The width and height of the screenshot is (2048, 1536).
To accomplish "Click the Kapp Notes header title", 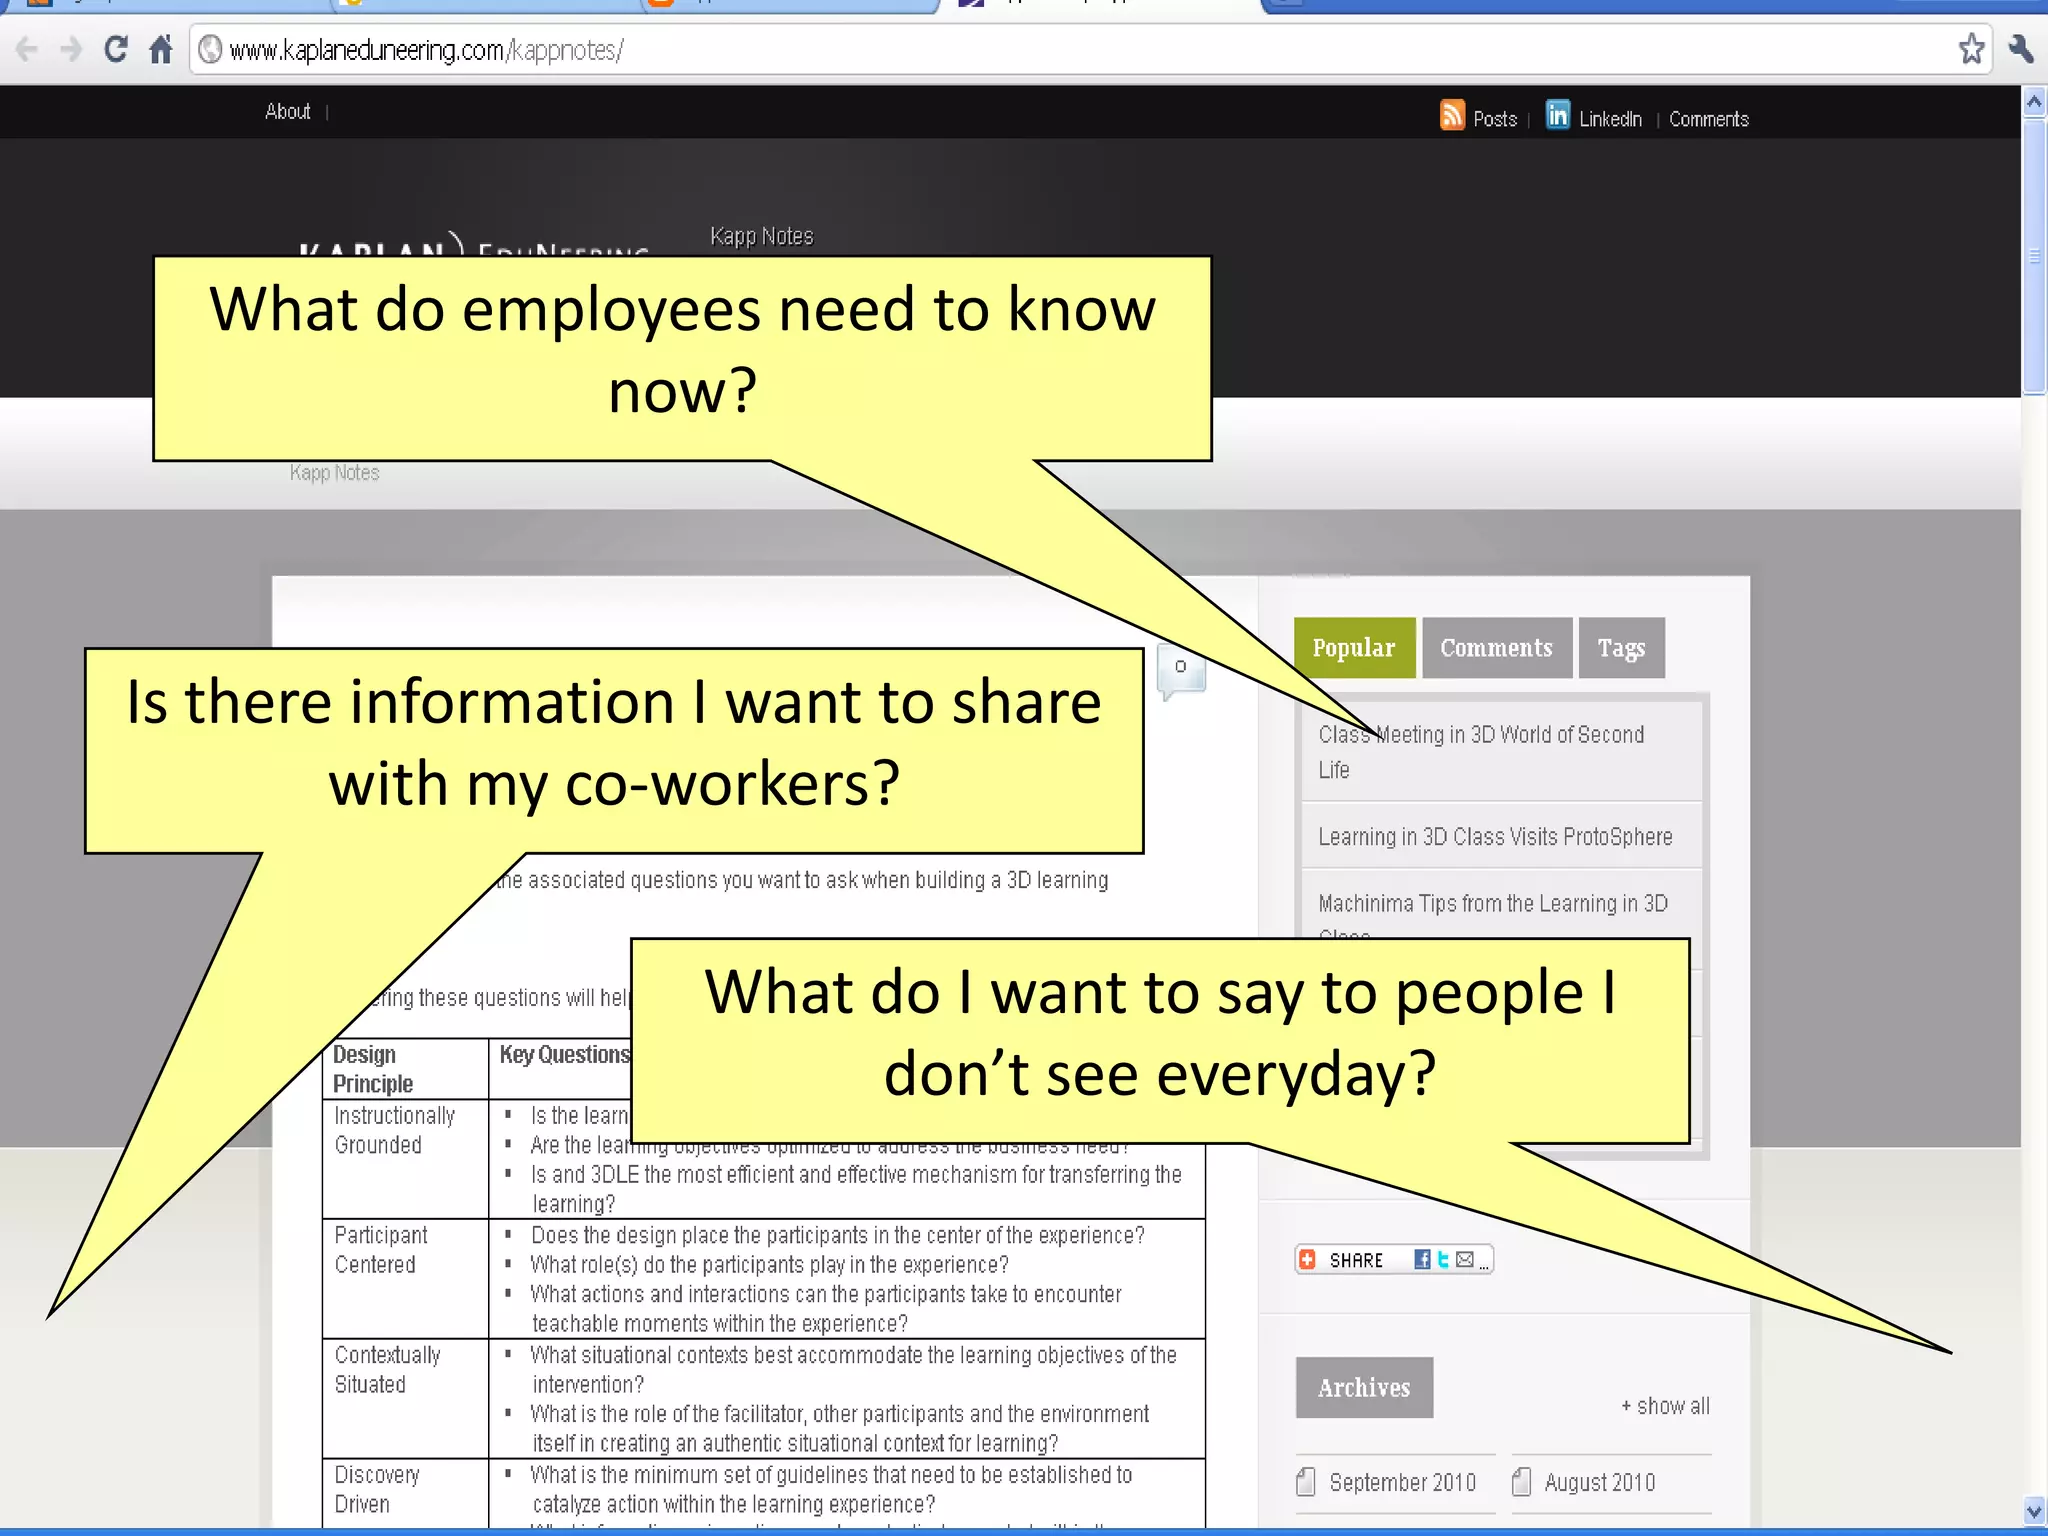I will point(762,236).
